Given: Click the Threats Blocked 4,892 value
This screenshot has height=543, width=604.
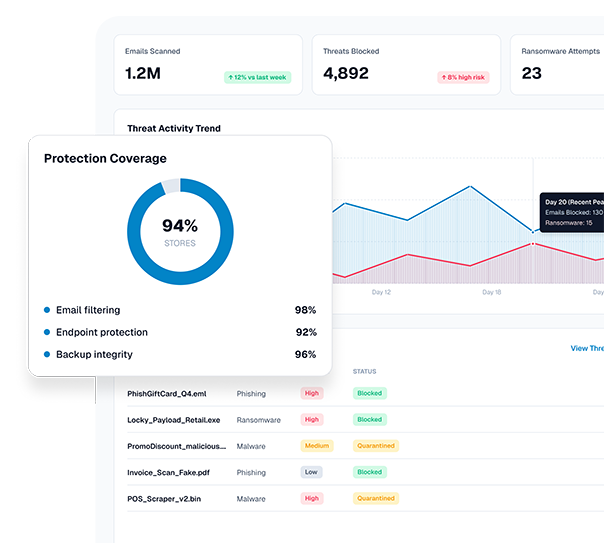Looking at the screenshot, I should coord(346,73).
